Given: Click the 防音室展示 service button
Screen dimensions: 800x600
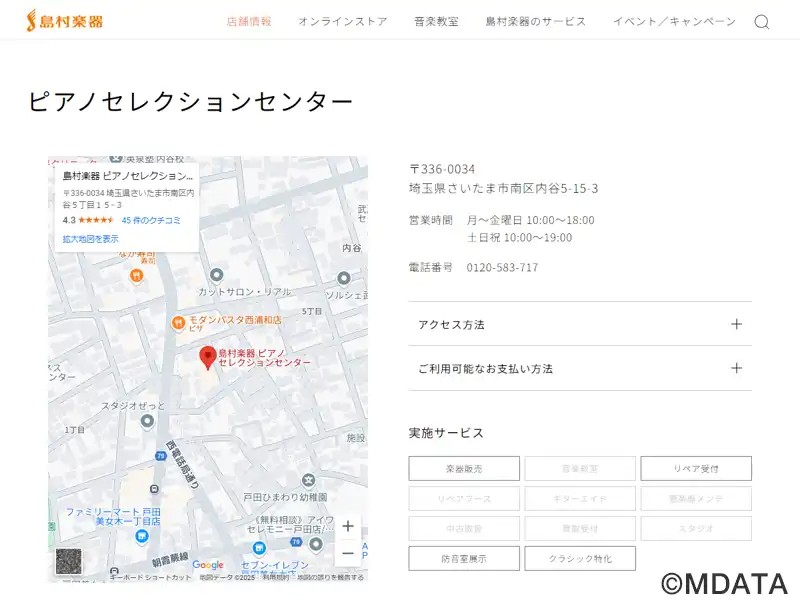Looking at the screenshot, I should coord(464,558).
